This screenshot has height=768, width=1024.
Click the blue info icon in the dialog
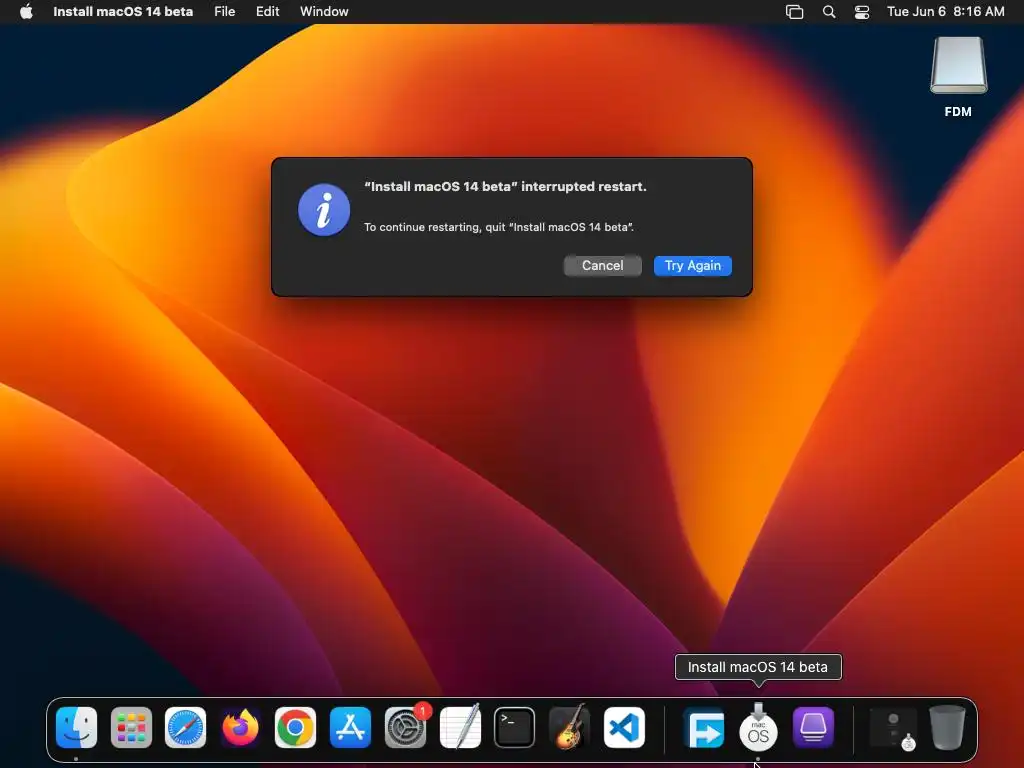point(324,210)
